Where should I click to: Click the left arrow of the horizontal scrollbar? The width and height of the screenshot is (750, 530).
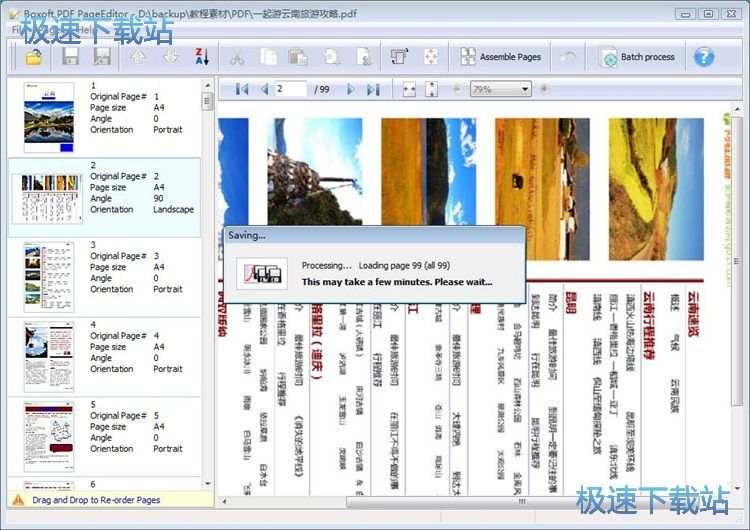224,502
